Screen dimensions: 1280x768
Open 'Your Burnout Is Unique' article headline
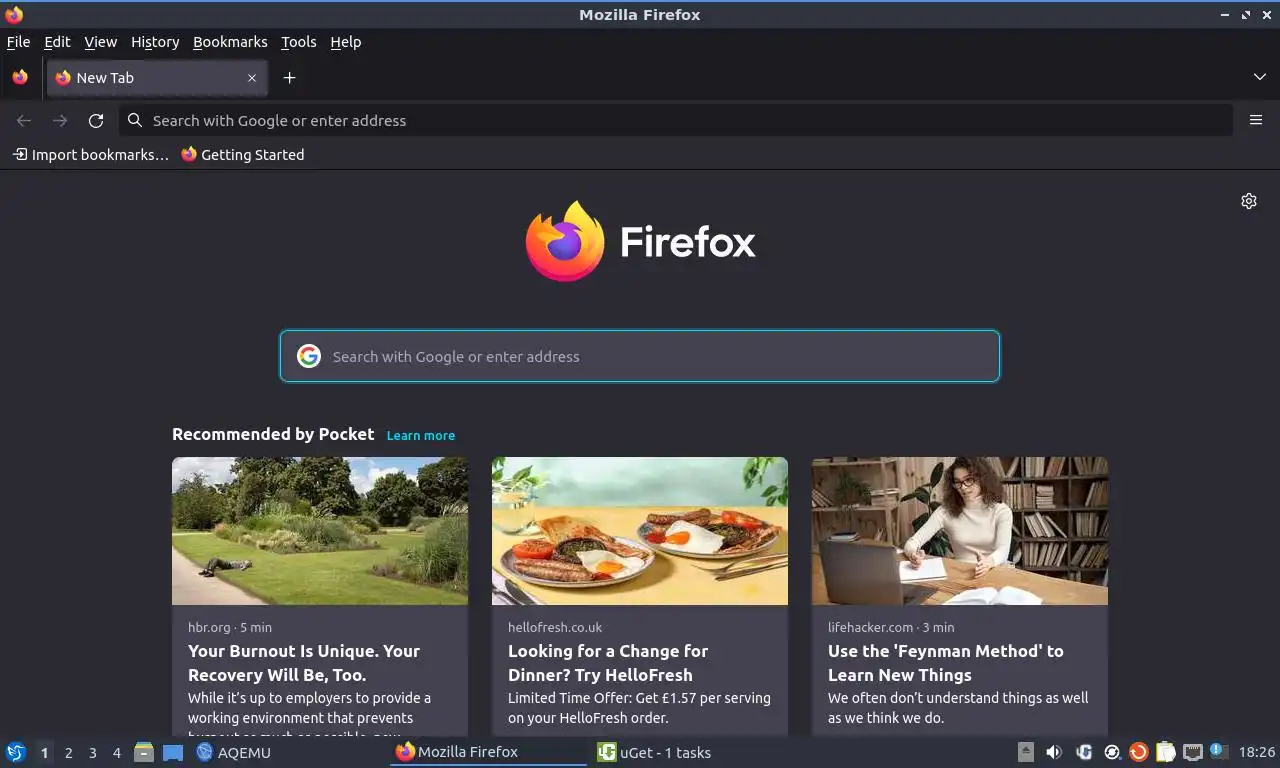[304, 663]
